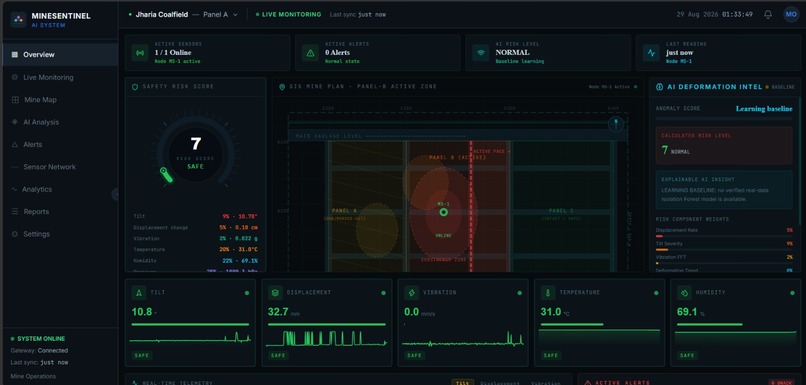Click the Calculated Risk Level box
Image resolution: width=806 pixels, height=385 pixels.
tap(724, 145)
